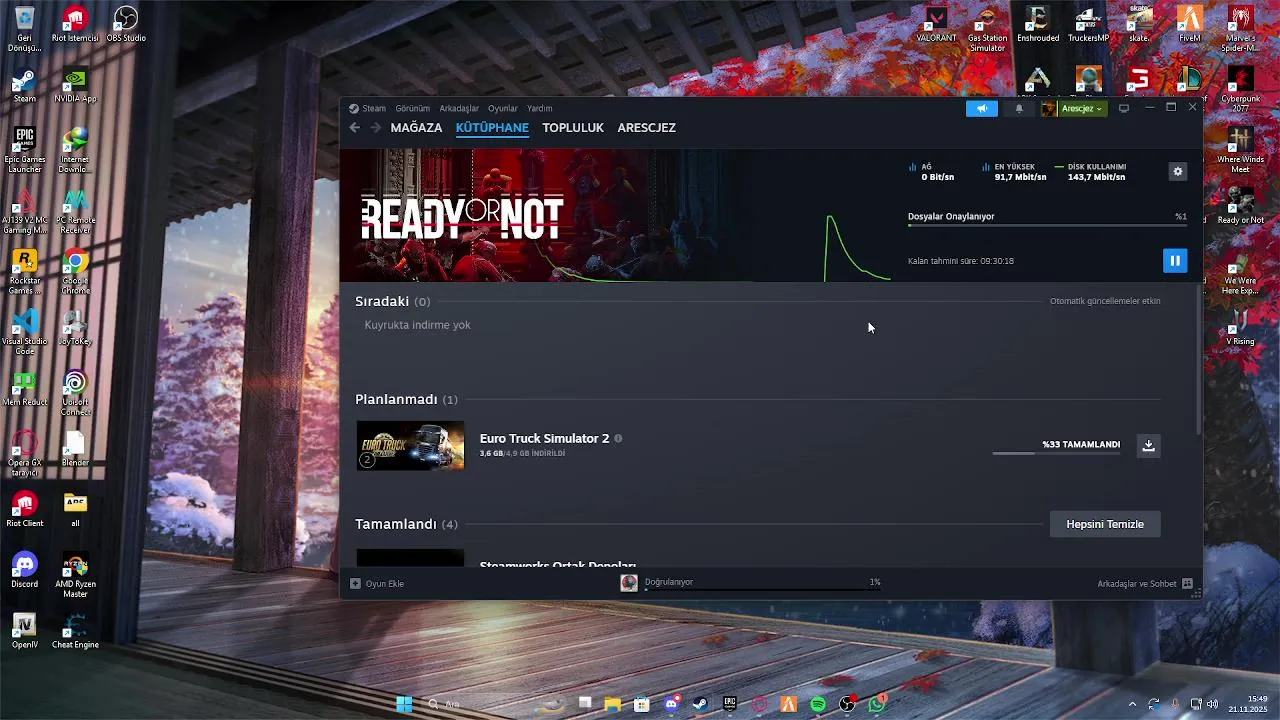Click the Sıradaki (0) heading

392,301
